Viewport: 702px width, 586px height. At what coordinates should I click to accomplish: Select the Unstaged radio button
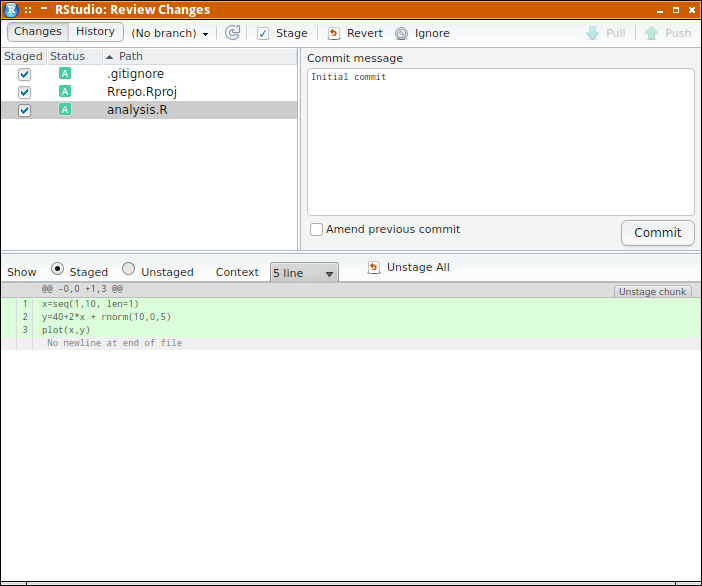tap(128, 269)
